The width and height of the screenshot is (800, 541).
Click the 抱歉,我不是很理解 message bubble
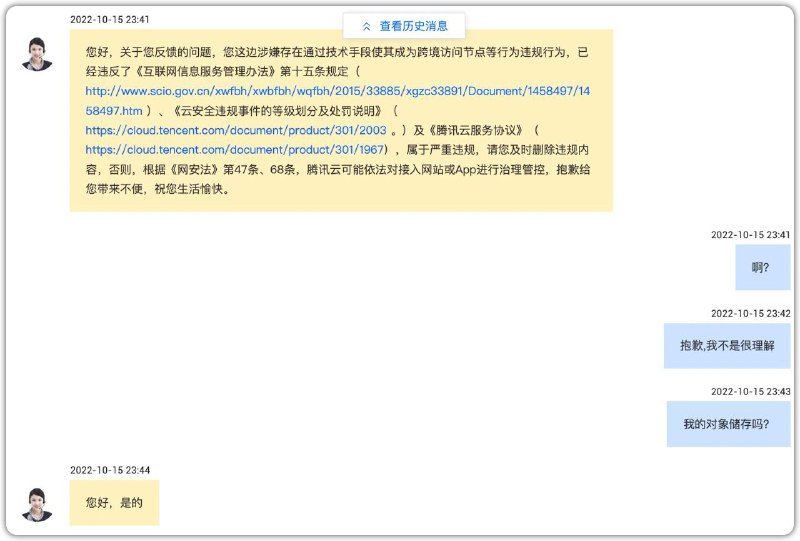tap(727, 346)
